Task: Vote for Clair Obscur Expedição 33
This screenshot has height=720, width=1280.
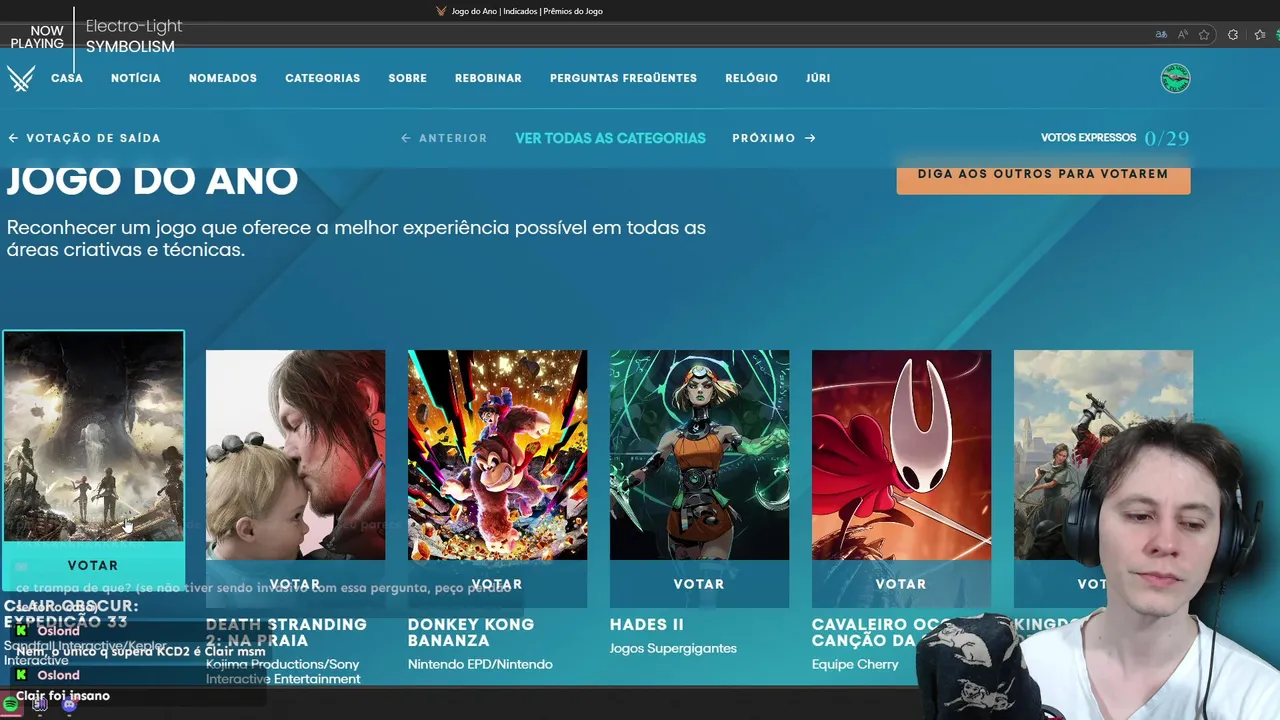Action: click(x=93, y=566)
